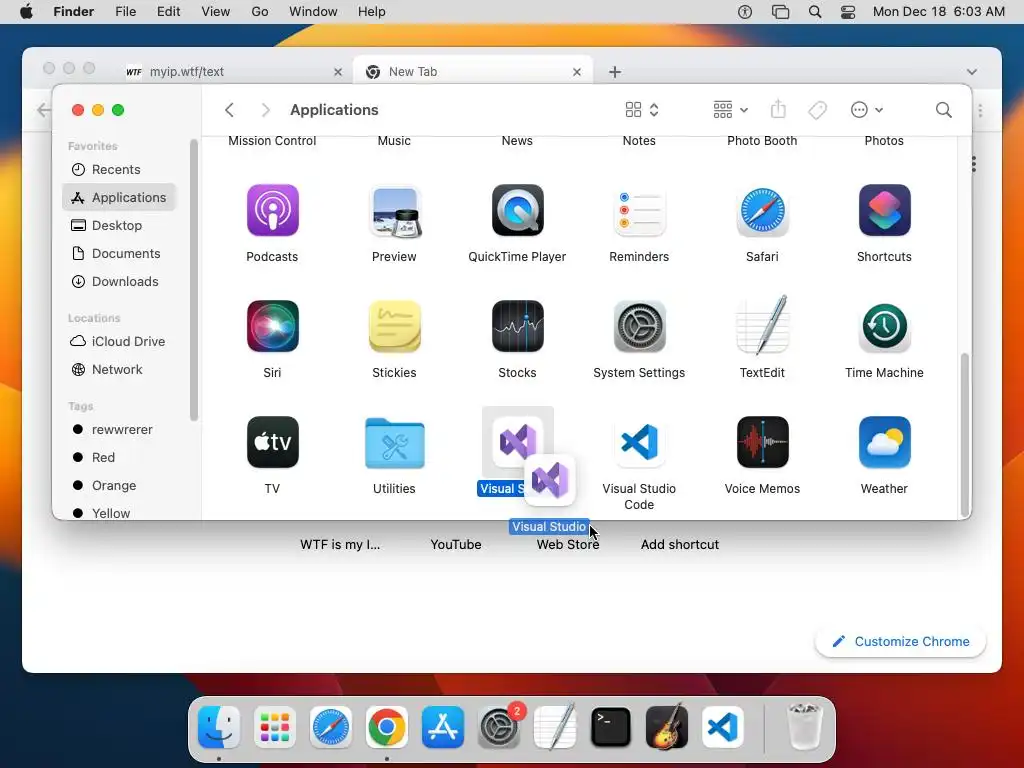Open the Group By dropdown in Finder
The height and width of the screenshot is (768, 1024).
pyautogui.click(x=730, y=110)
